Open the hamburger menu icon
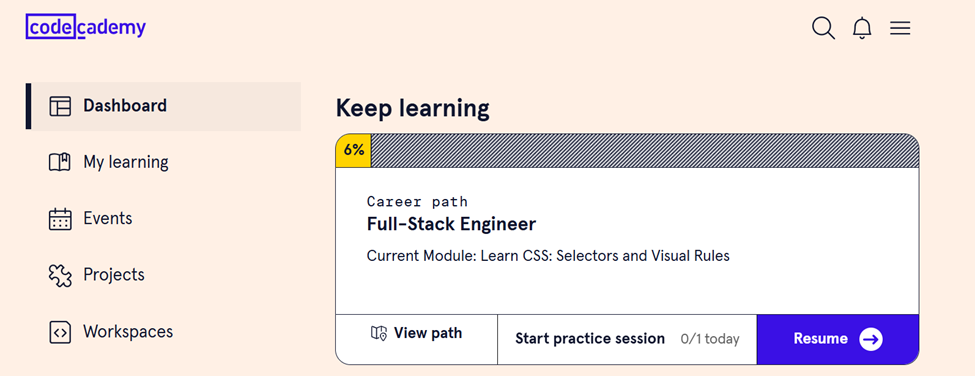Screen dimensions: 975x376 click(900, 28)
